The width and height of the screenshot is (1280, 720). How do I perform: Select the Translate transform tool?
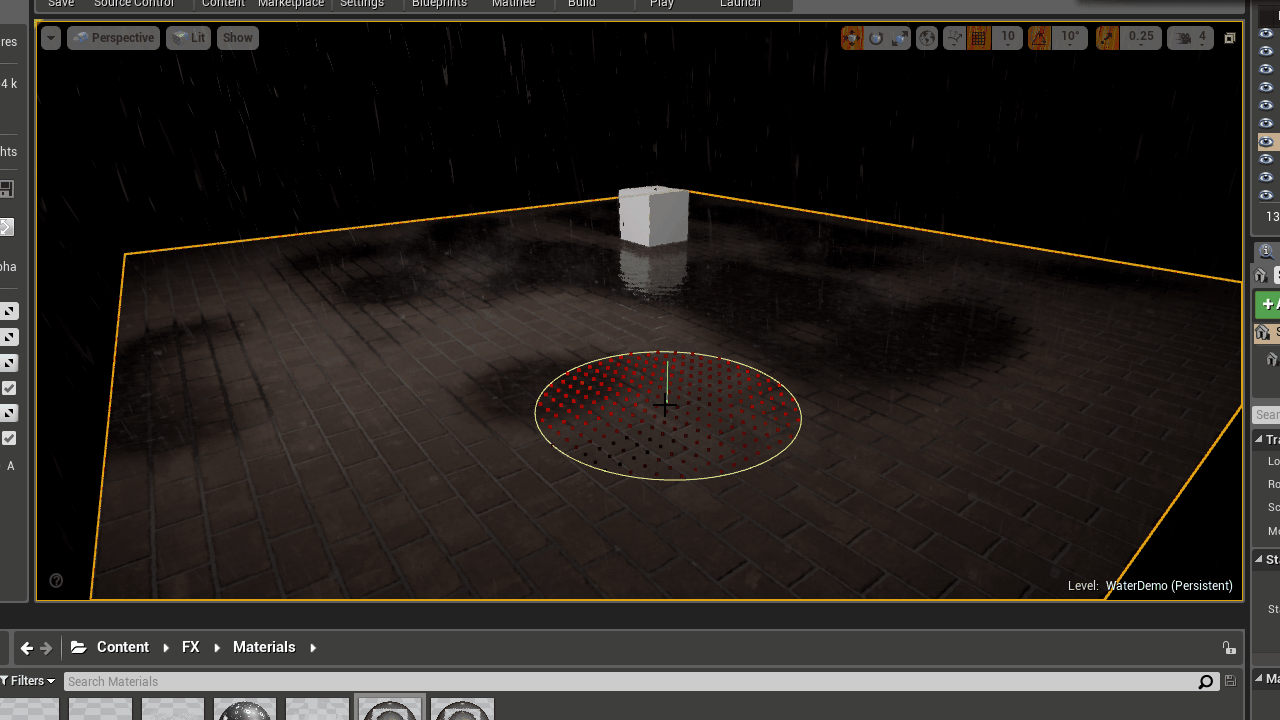pyautogui.click(x=852, y=38)
